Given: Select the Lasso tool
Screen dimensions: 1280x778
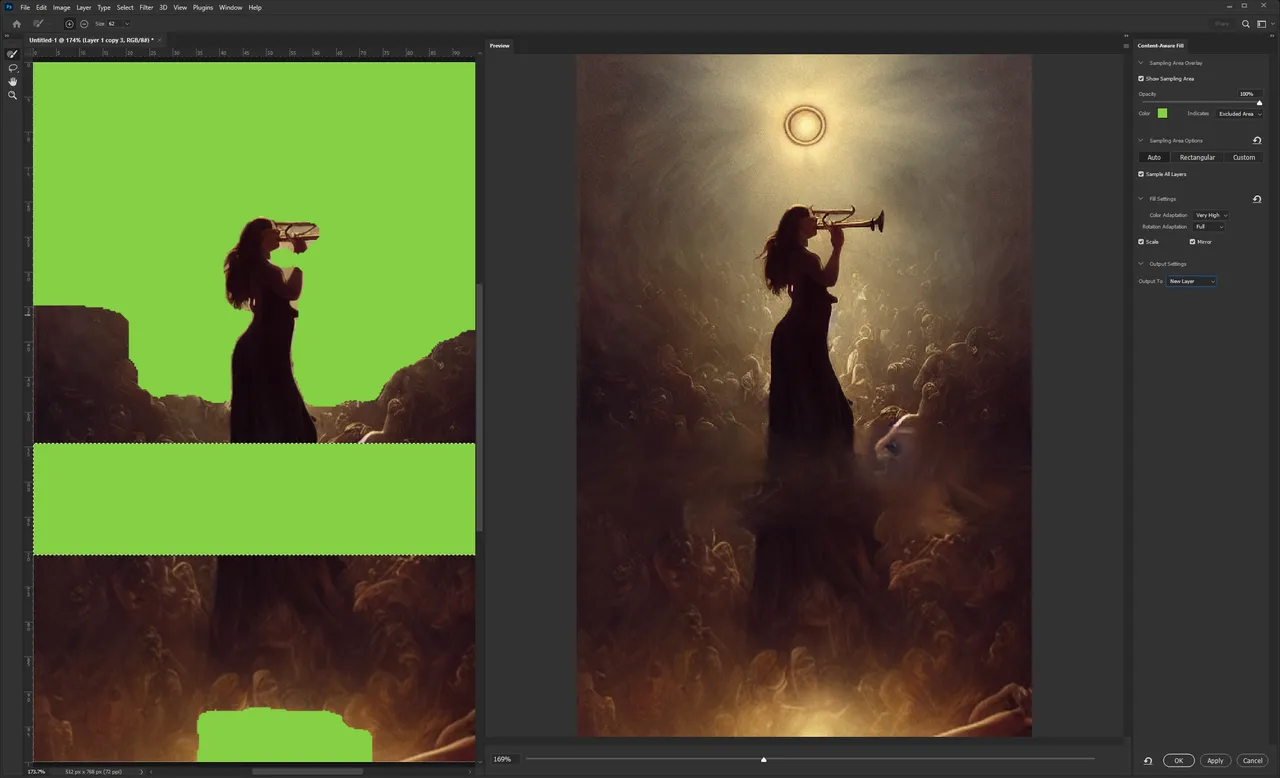Looking at the screenshot, I should tap(12, 68).
